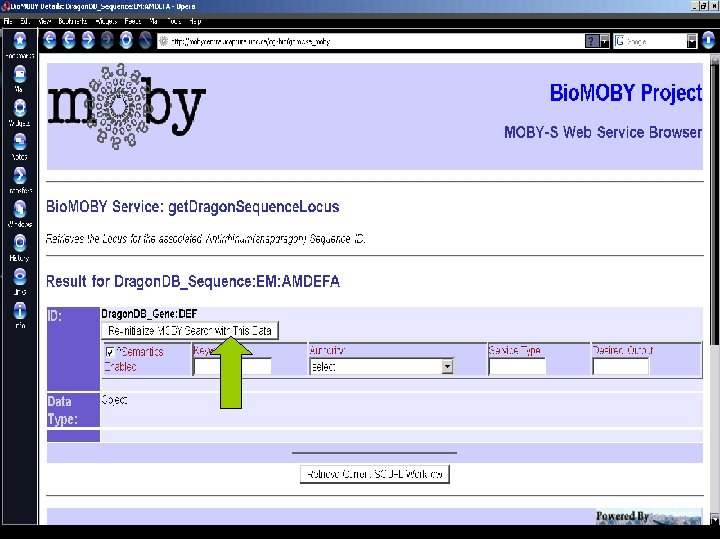Click the question mark button in address bar
The image size is (720, 540).
click(x=591, y=41)
